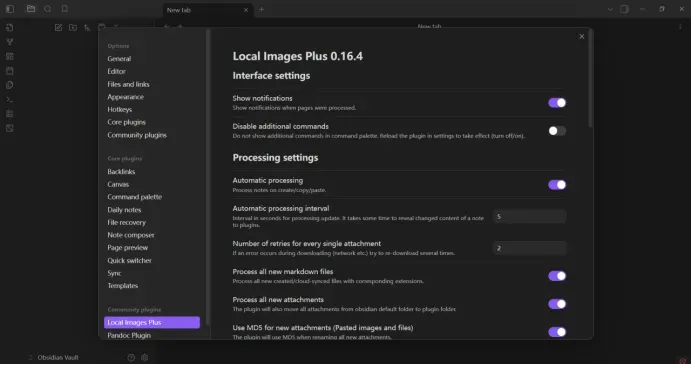Click the 'Processing settings' heading
This screenshot has width=691, height=365.
point(275,158)
